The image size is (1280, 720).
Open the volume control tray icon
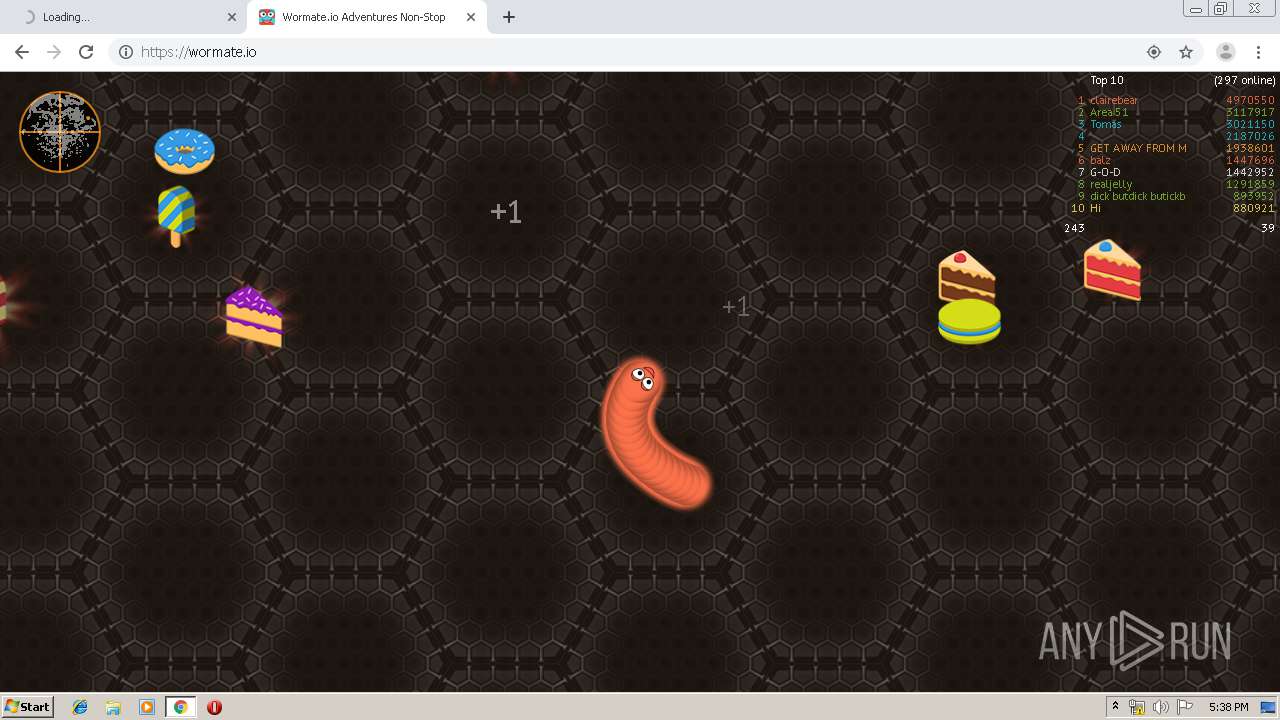(x=1161, y=707)
